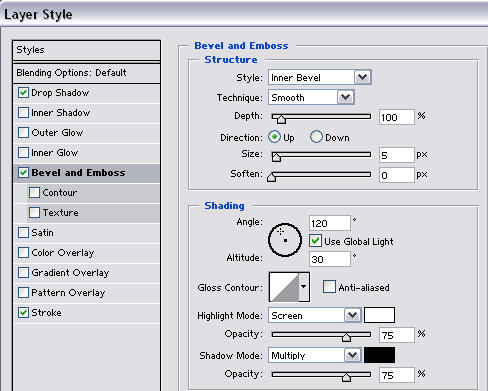Select the Gradient Overlay effect row
Screen dimensions: 488x391
click(86, 273)
